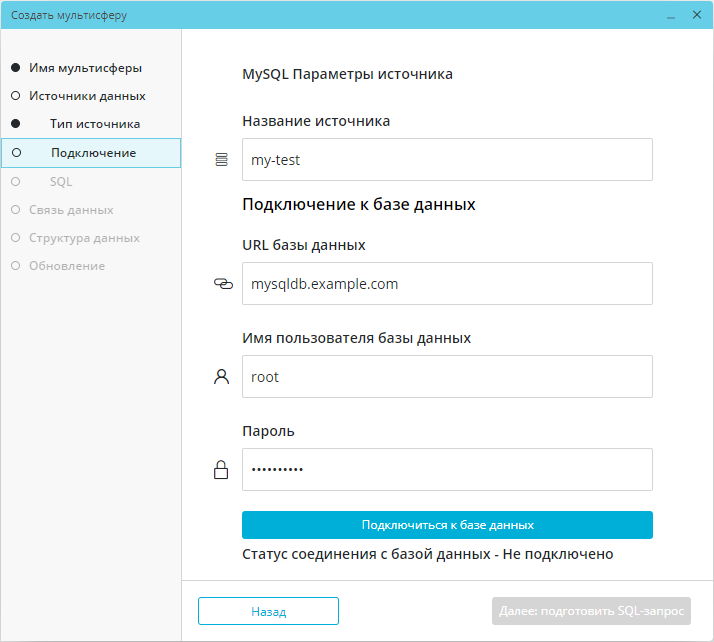Focus the URL базы данных input field
The height and width of the screenshot is (642, 714).
pyautogui.click(x=447, y=283)
